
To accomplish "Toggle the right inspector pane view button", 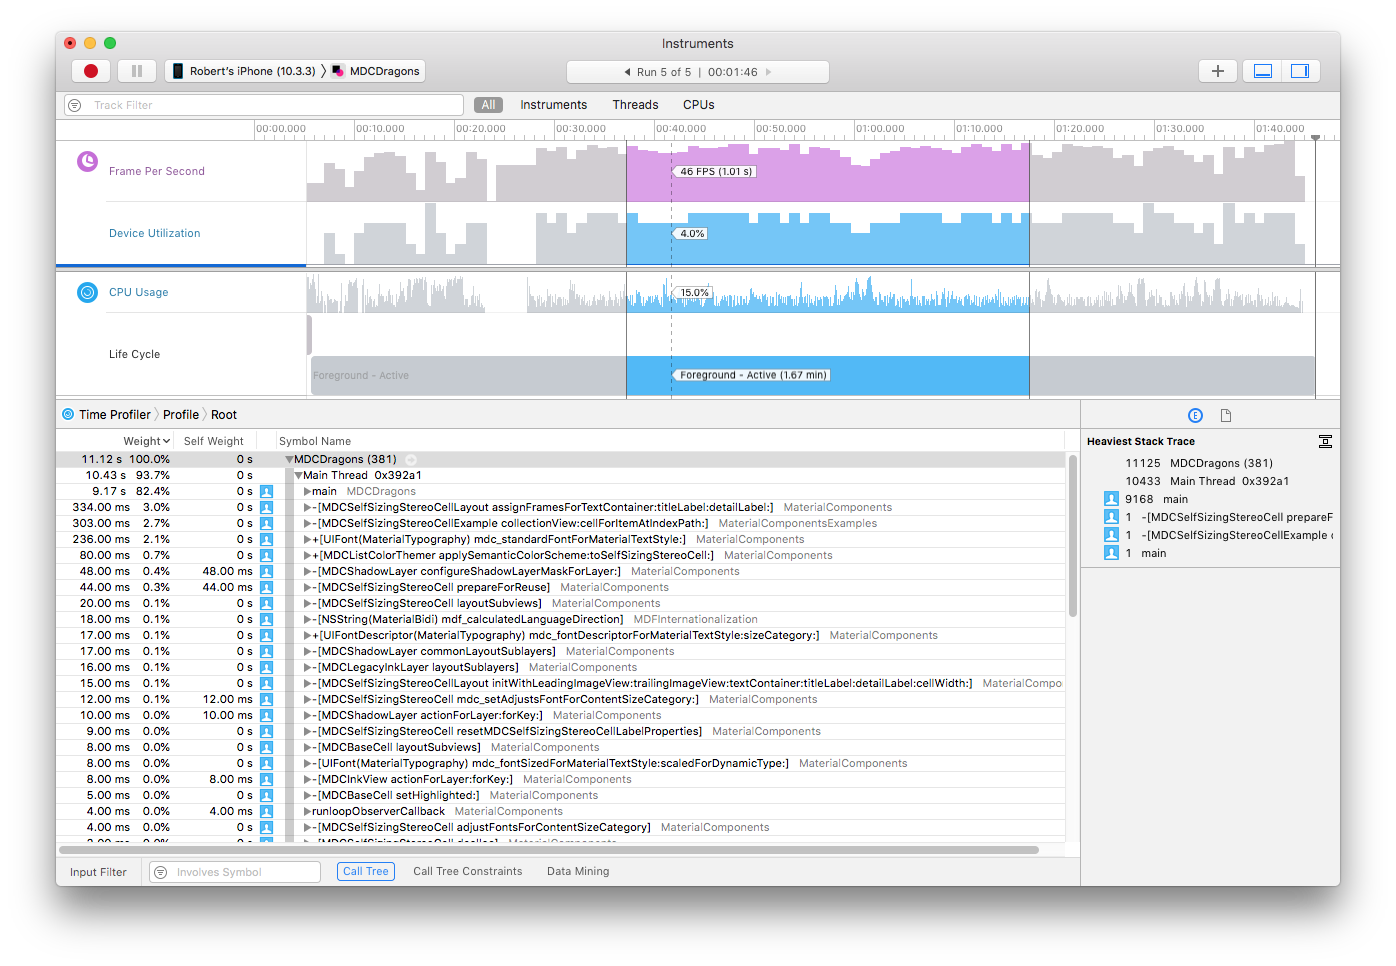I will pyautogui.click(x=1300, y=71).
